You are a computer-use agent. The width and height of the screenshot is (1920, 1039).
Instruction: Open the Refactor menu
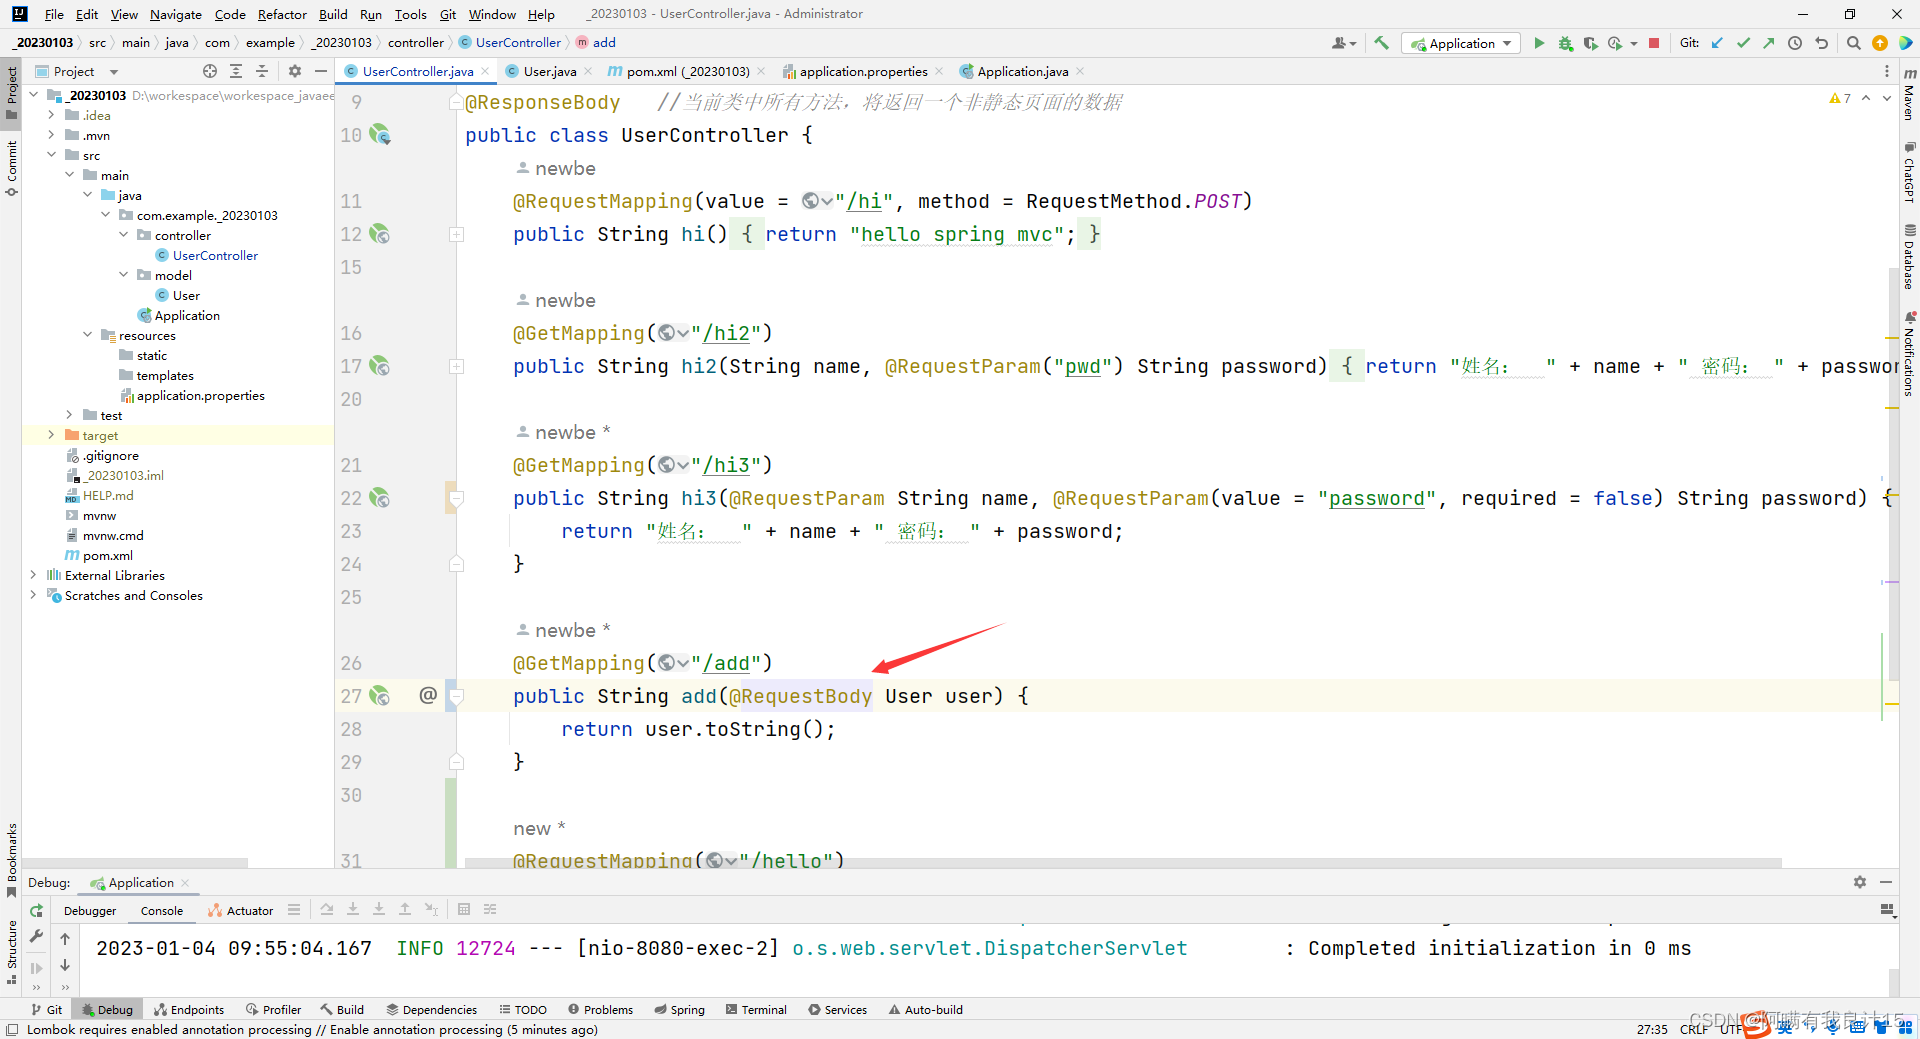tap(281, 14)
